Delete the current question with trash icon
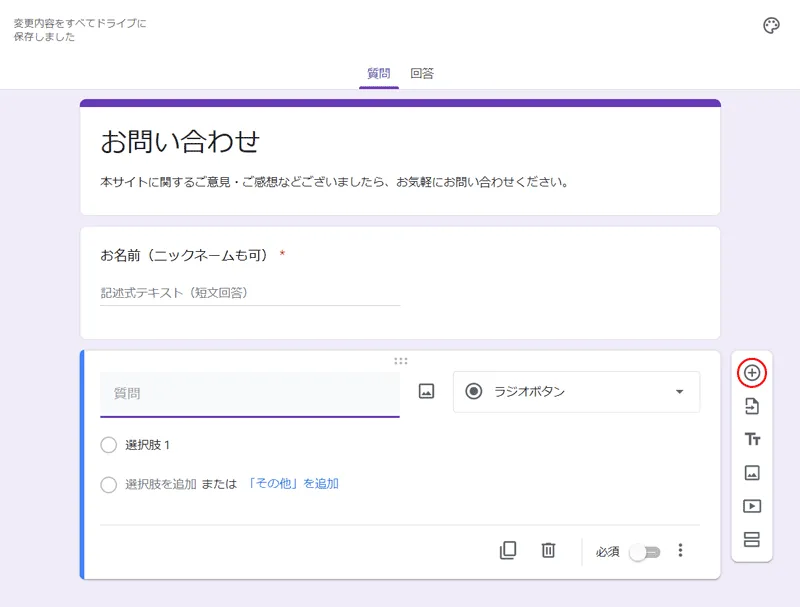 (x=548, y=550)
